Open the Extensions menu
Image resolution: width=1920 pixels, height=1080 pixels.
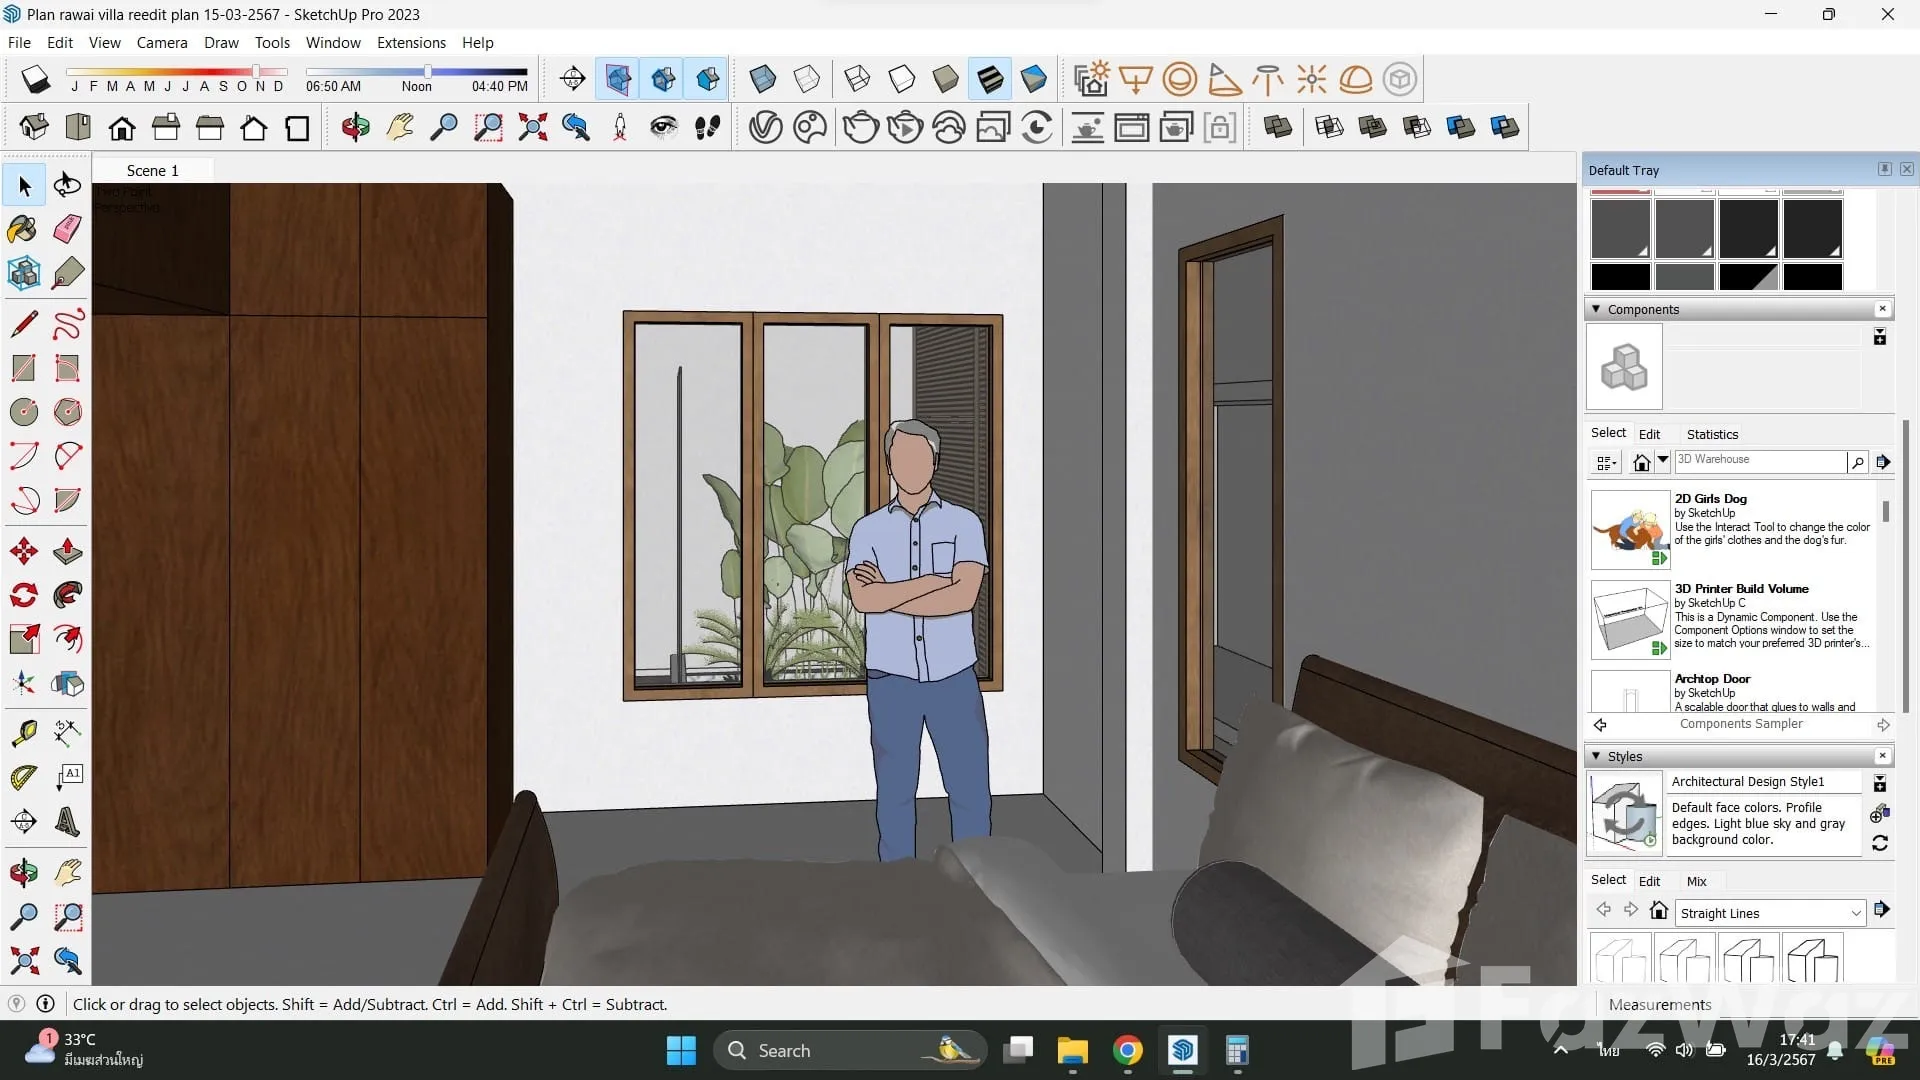[410, 42]
